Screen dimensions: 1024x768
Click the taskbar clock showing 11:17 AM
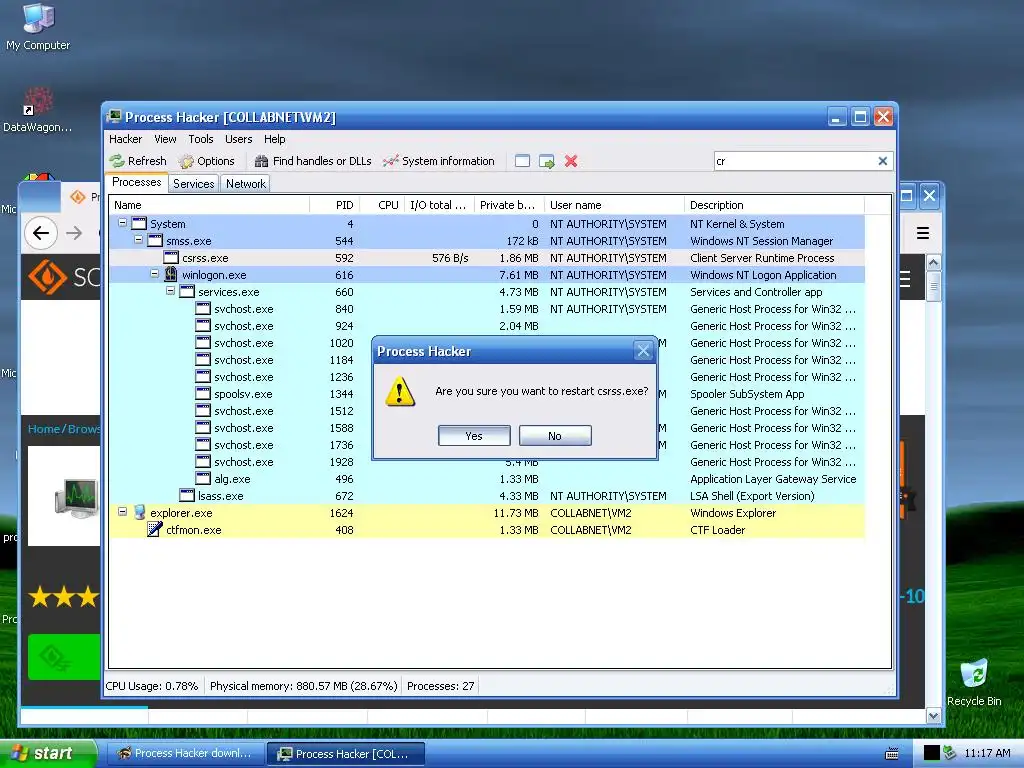point(987,753)
